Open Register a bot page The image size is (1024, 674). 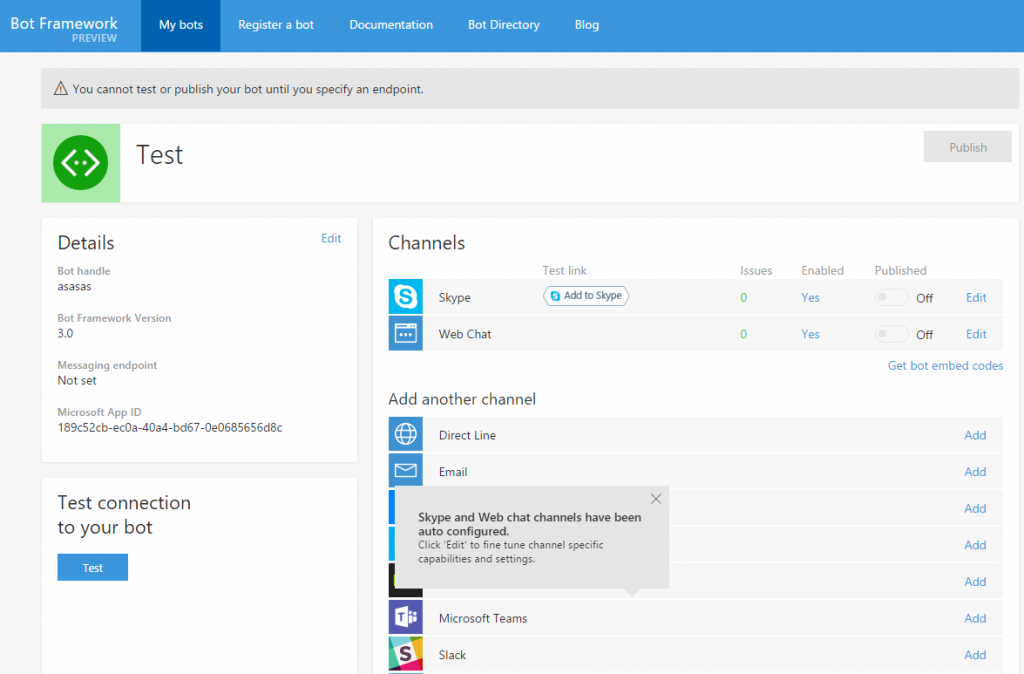click(x=276, y=25)
